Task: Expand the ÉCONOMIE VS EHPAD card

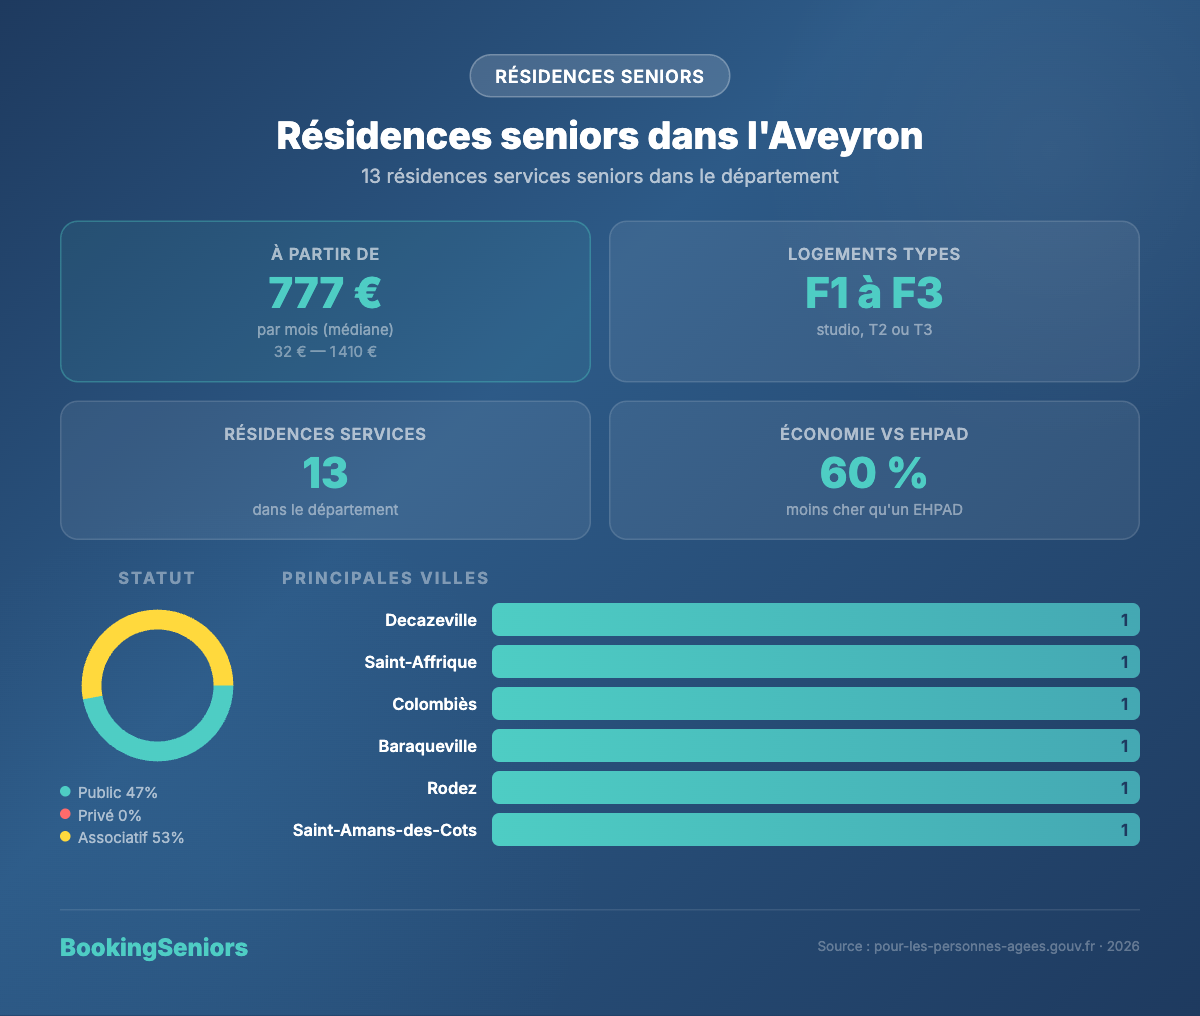Action: (874, 470)
